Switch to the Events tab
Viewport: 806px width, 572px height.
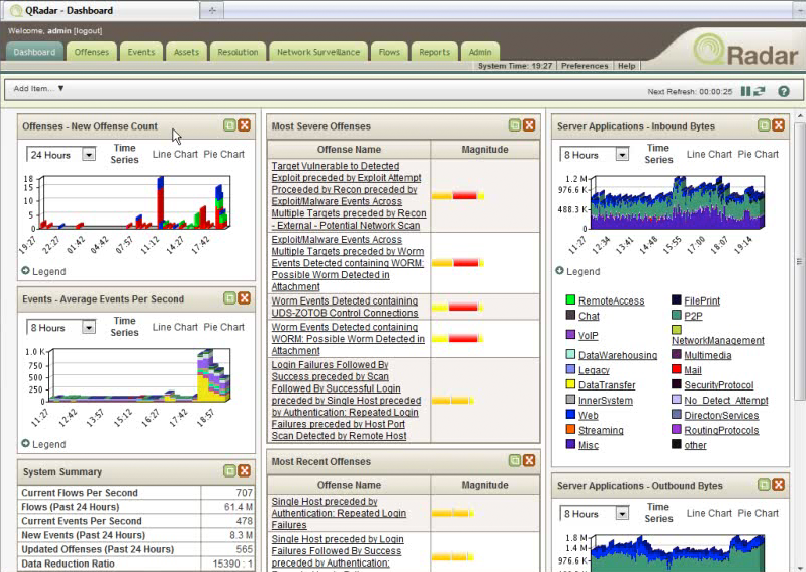[x=141, y=52]
